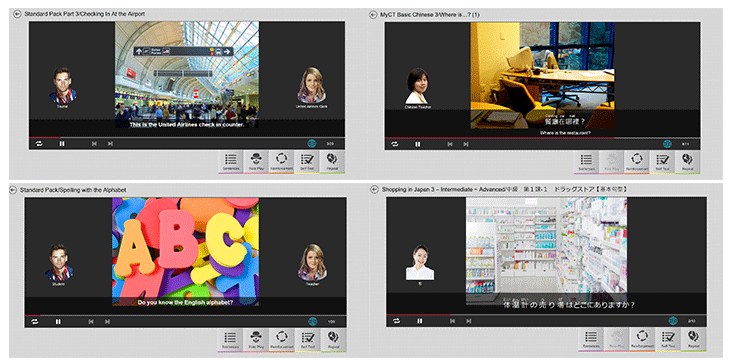The height and width of the screenshot is (360, 737).
Task: Click subtitle "Where is the restaurant?"
Action: [x=565, y=133]
